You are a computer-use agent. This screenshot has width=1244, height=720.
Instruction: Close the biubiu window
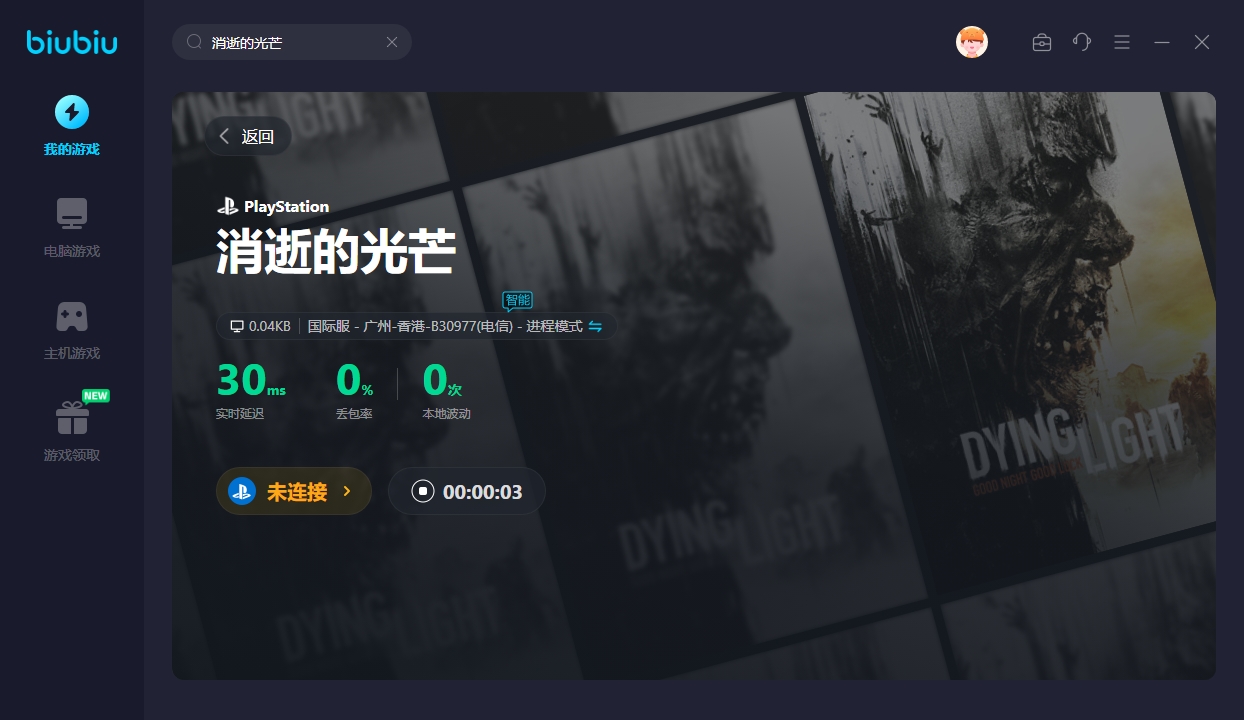pos(1202,42)
